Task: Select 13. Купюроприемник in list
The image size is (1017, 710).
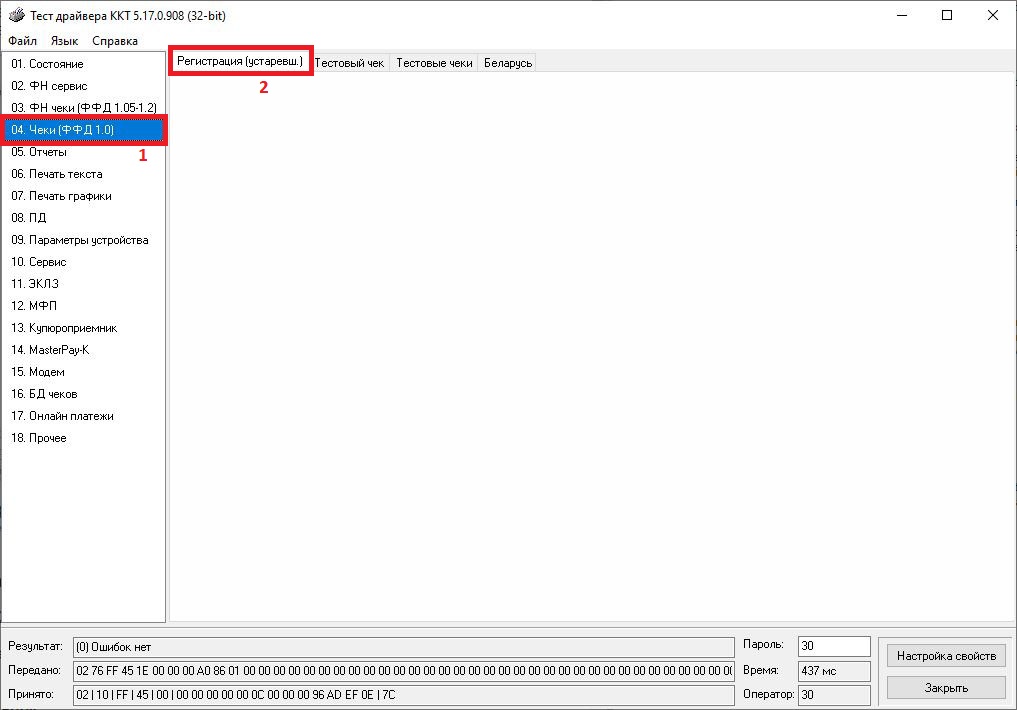Action: click(x=64, y=328)
